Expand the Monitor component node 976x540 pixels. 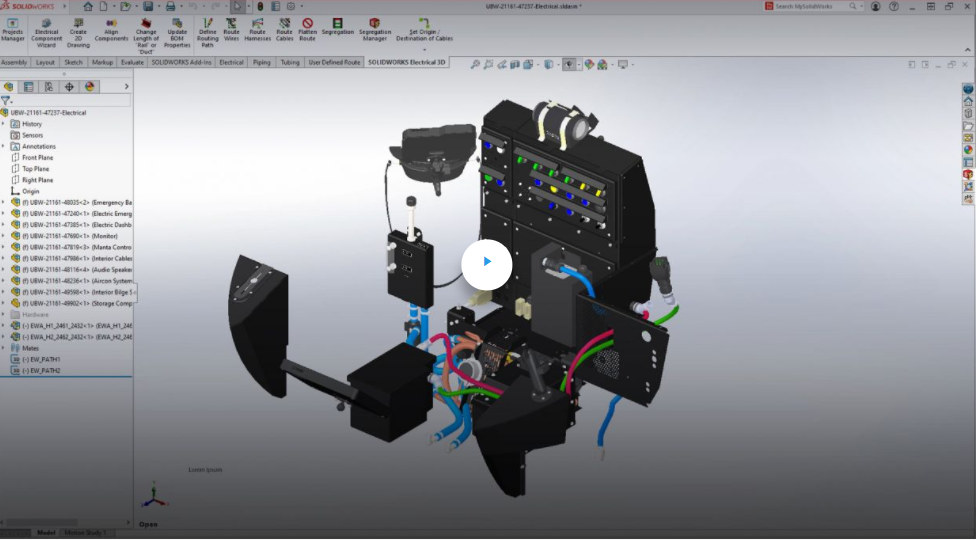4,236
